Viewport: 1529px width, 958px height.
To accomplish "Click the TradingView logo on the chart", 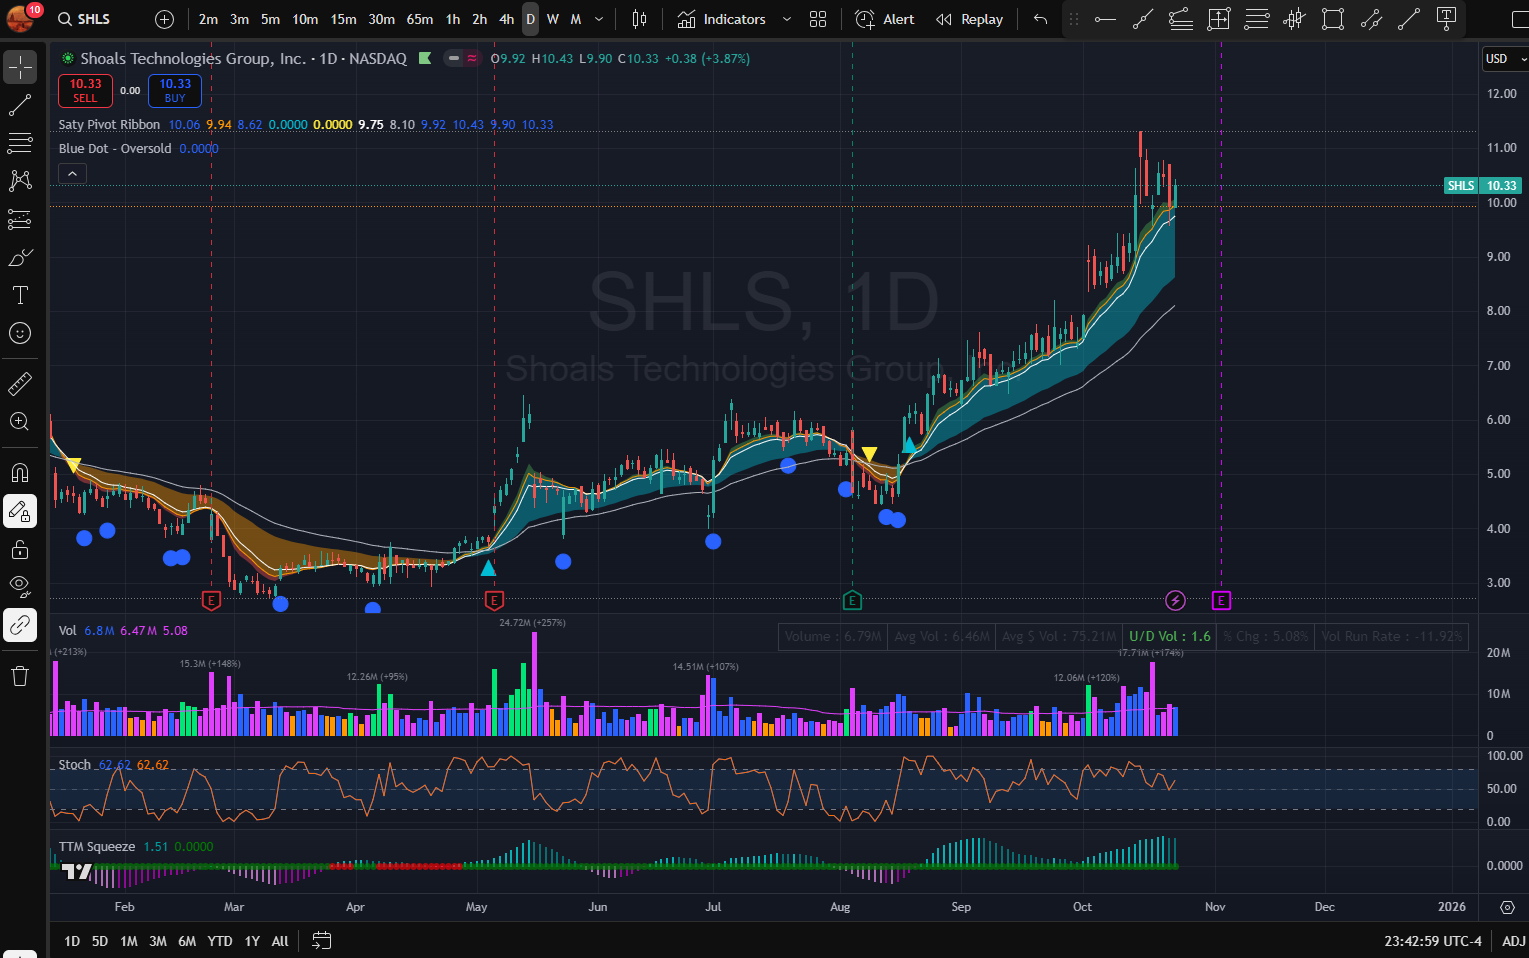I will [76, 870].
